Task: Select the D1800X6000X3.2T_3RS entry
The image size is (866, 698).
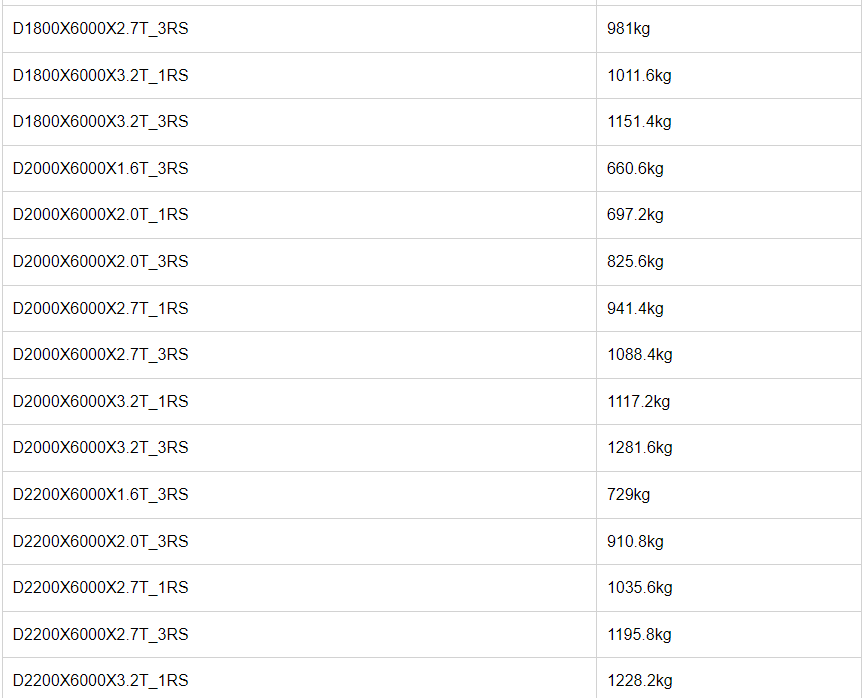Action: click(101, 121)
